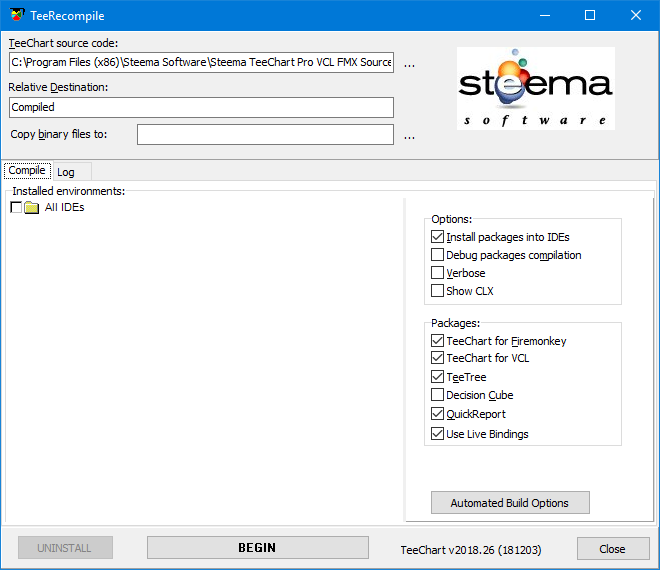Maximize the TeeRecompile window
This screenshot has height=570, width=660.
(590, 16)
